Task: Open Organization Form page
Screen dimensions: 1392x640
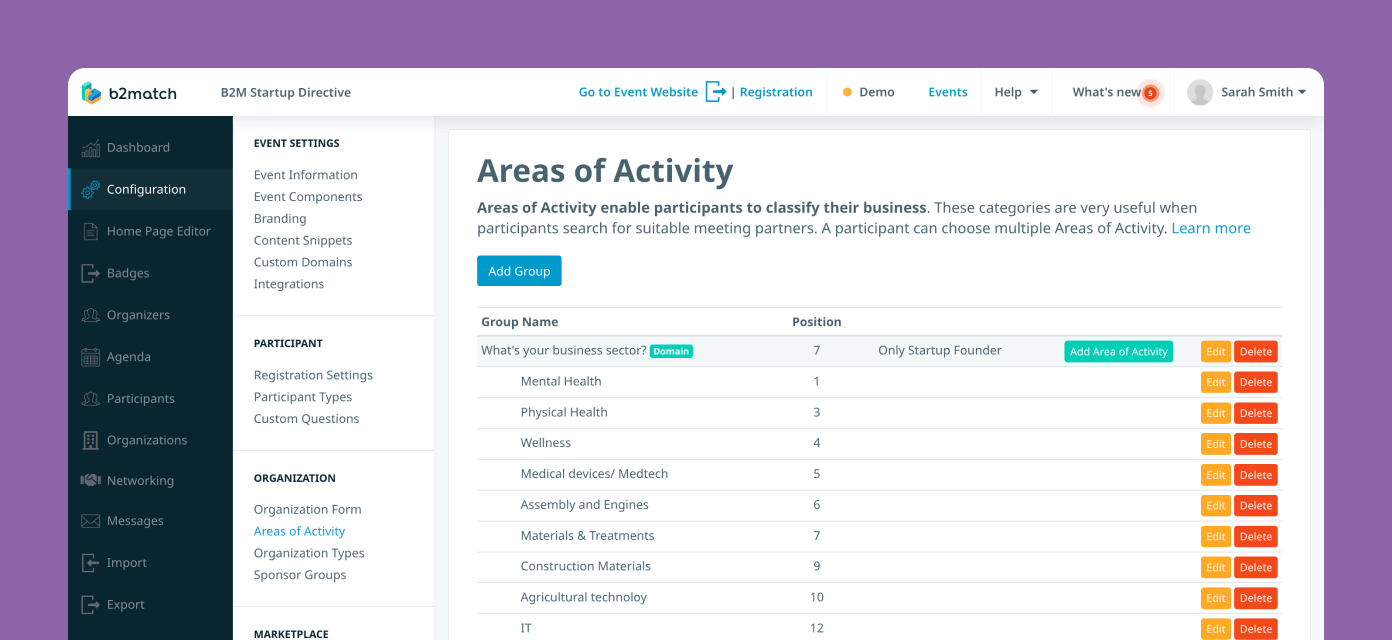Action: (308, 510)
